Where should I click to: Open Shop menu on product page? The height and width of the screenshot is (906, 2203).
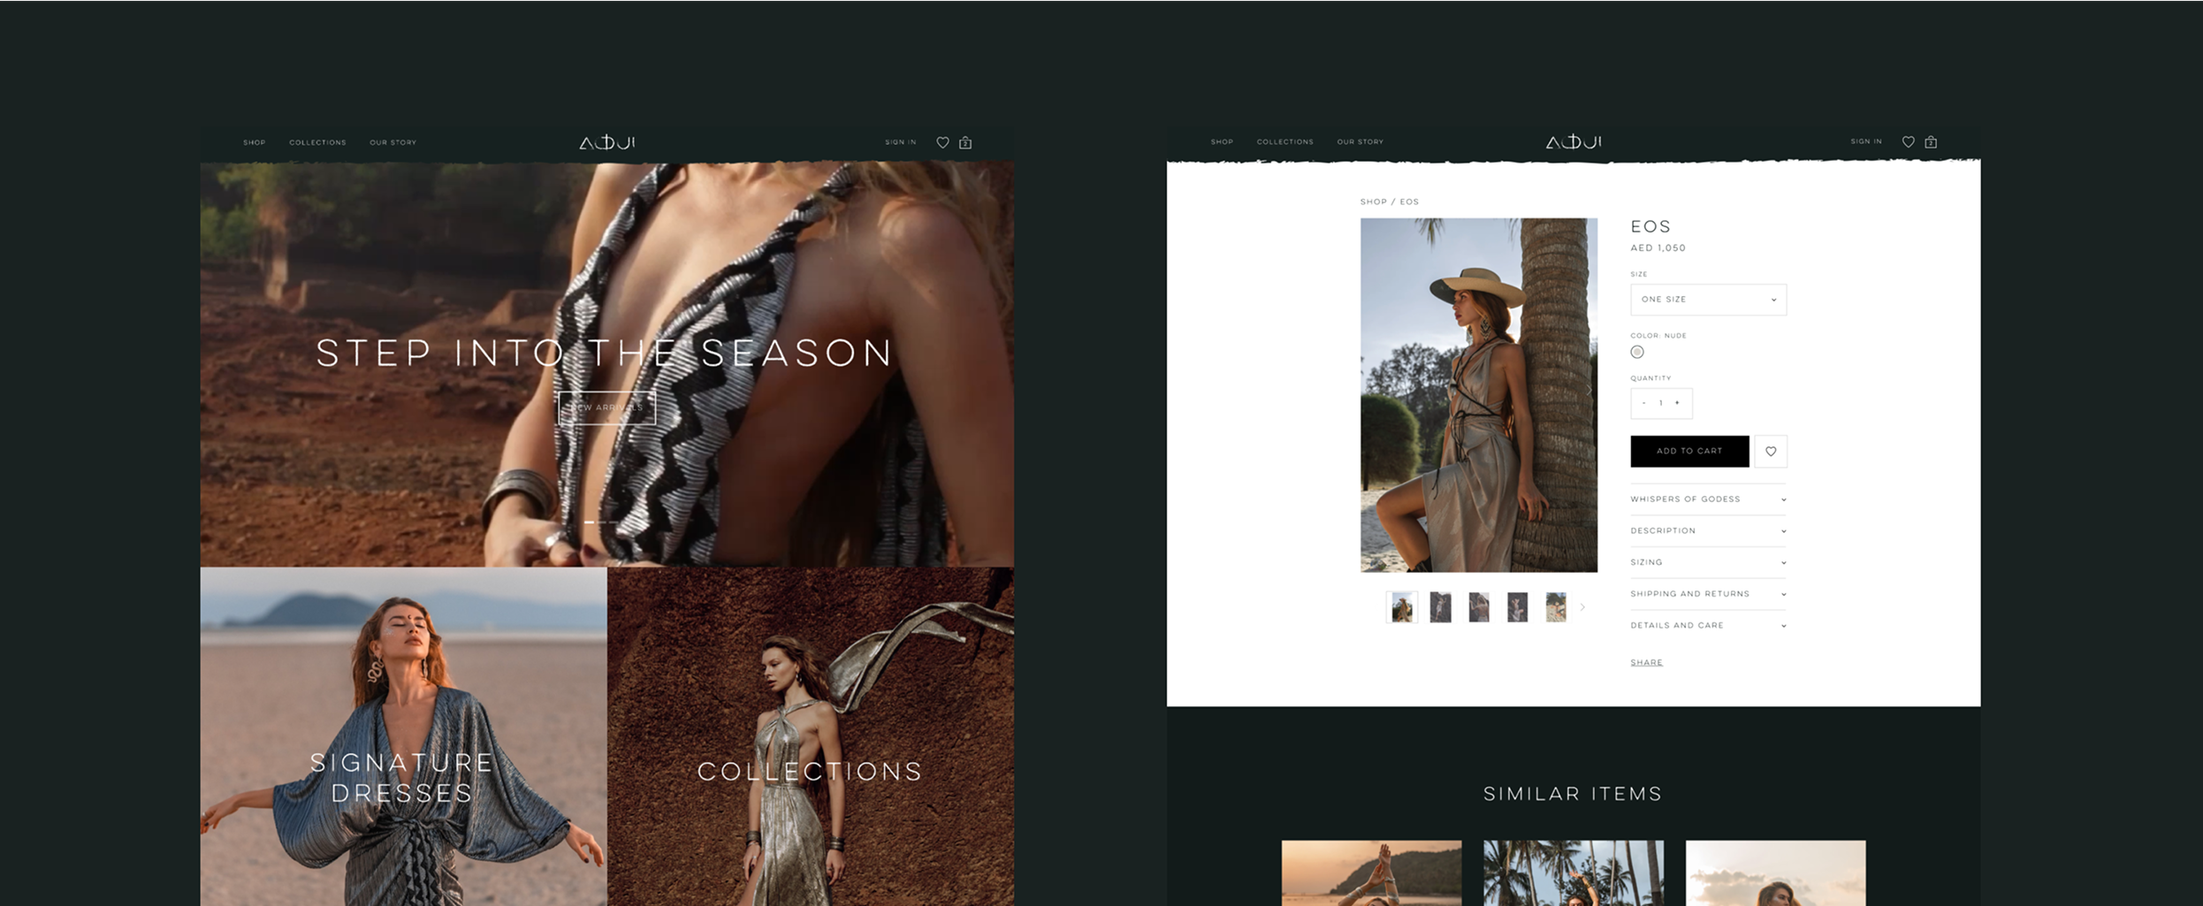(1222, 142)
